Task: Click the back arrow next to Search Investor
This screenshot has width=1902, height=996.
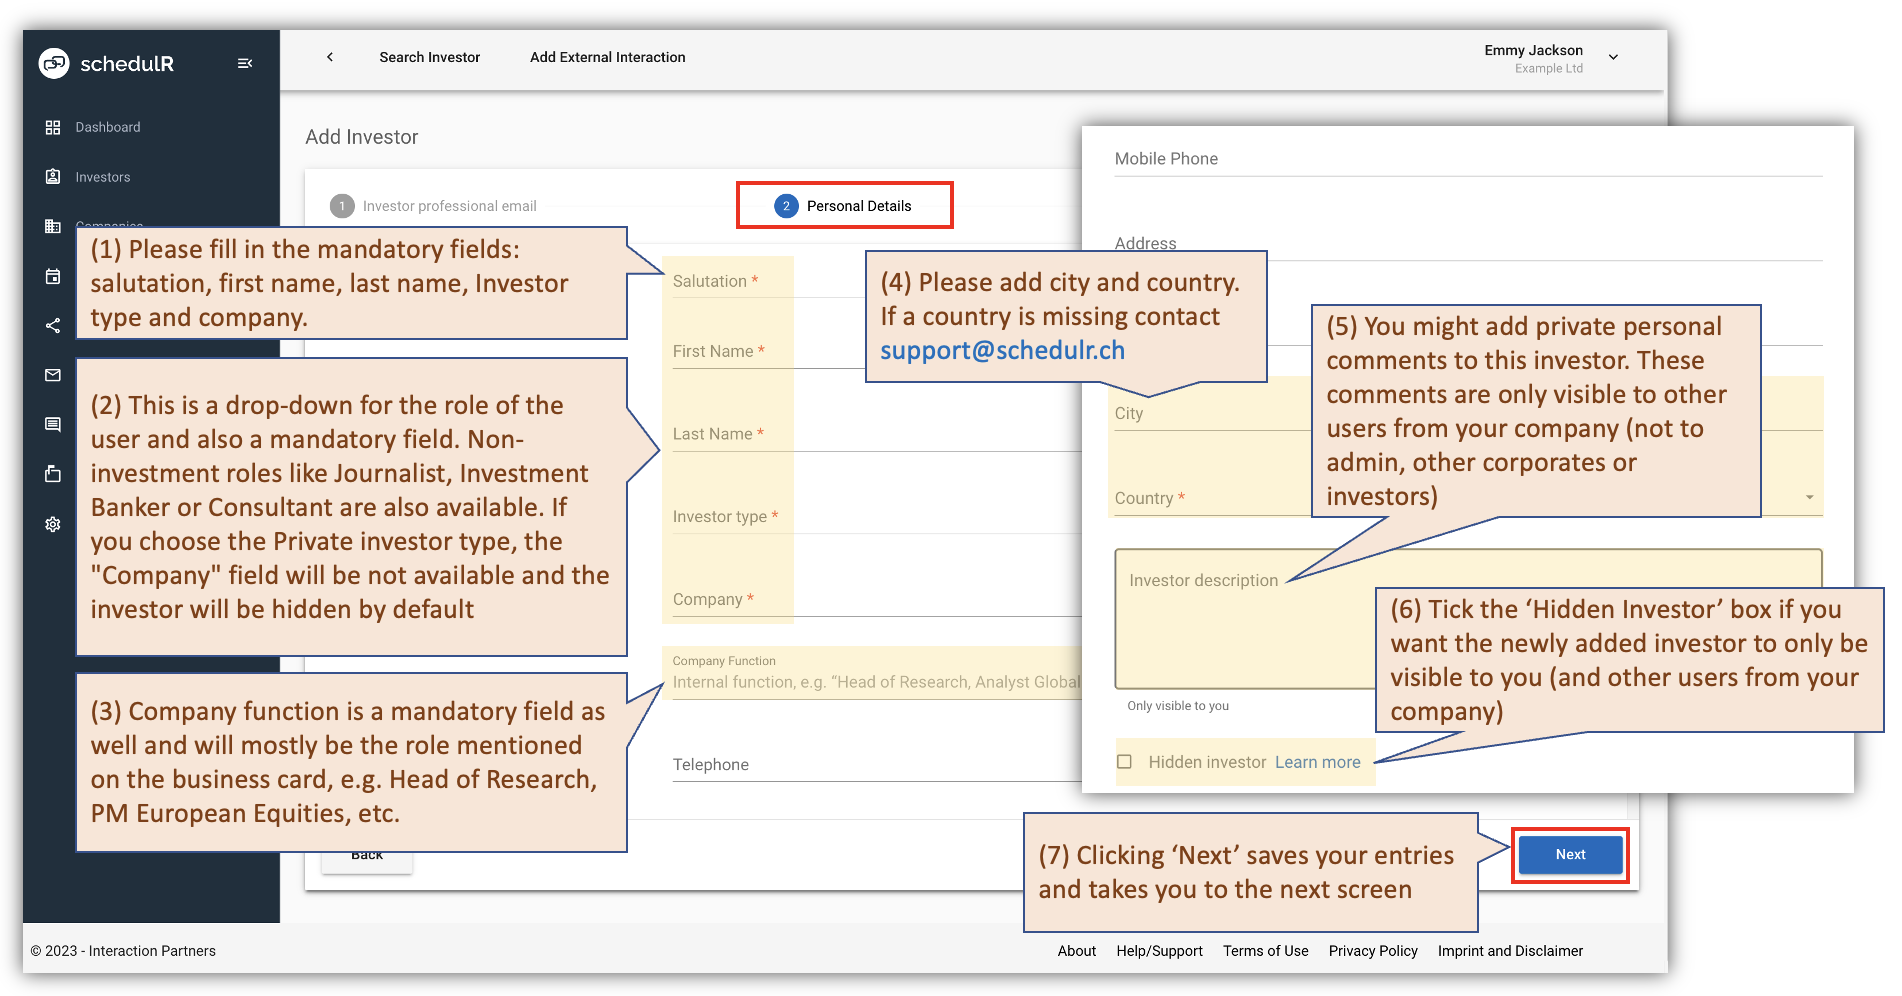Action: (330, 57)
